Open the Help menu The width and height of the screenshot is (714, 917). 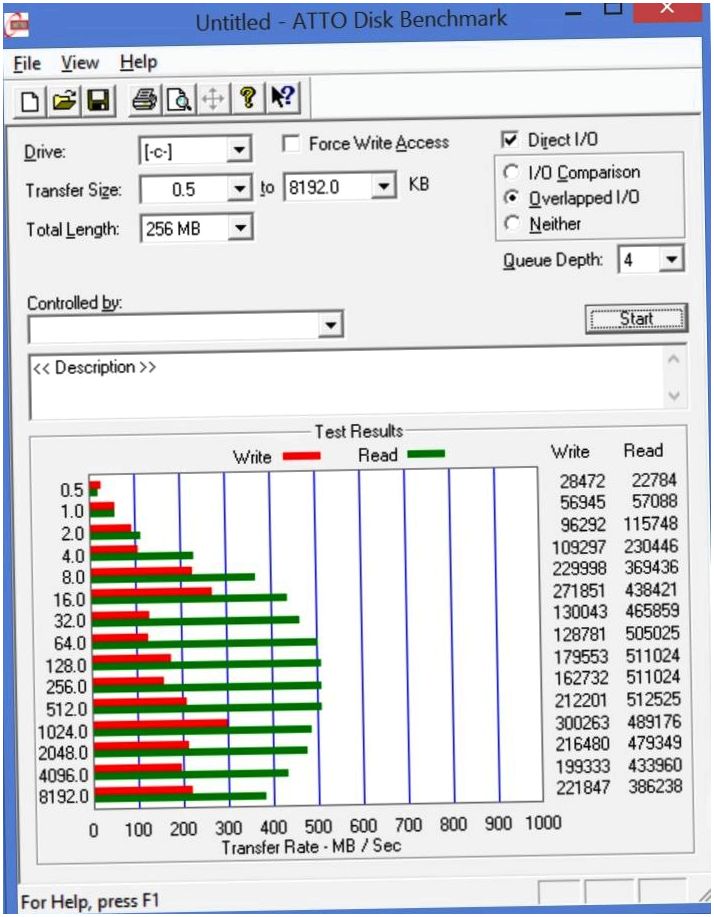click(x=139, y=61)
